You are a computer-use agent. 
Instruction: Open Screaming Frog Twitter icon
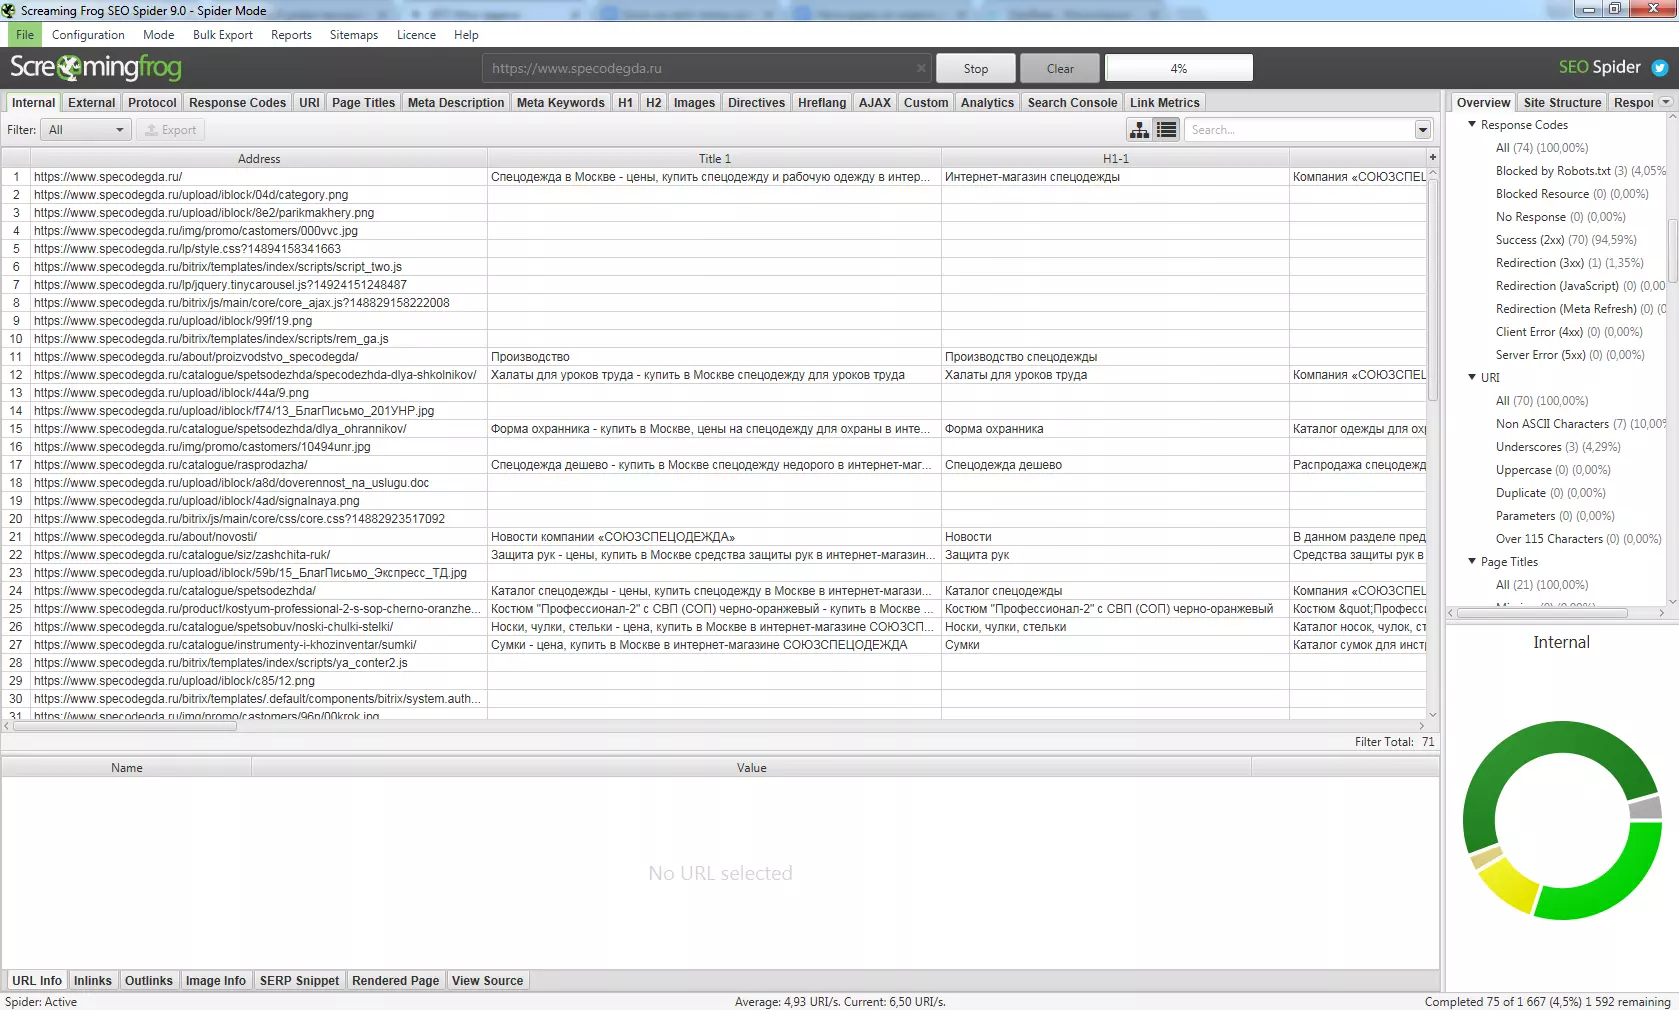pos(1660,68)
